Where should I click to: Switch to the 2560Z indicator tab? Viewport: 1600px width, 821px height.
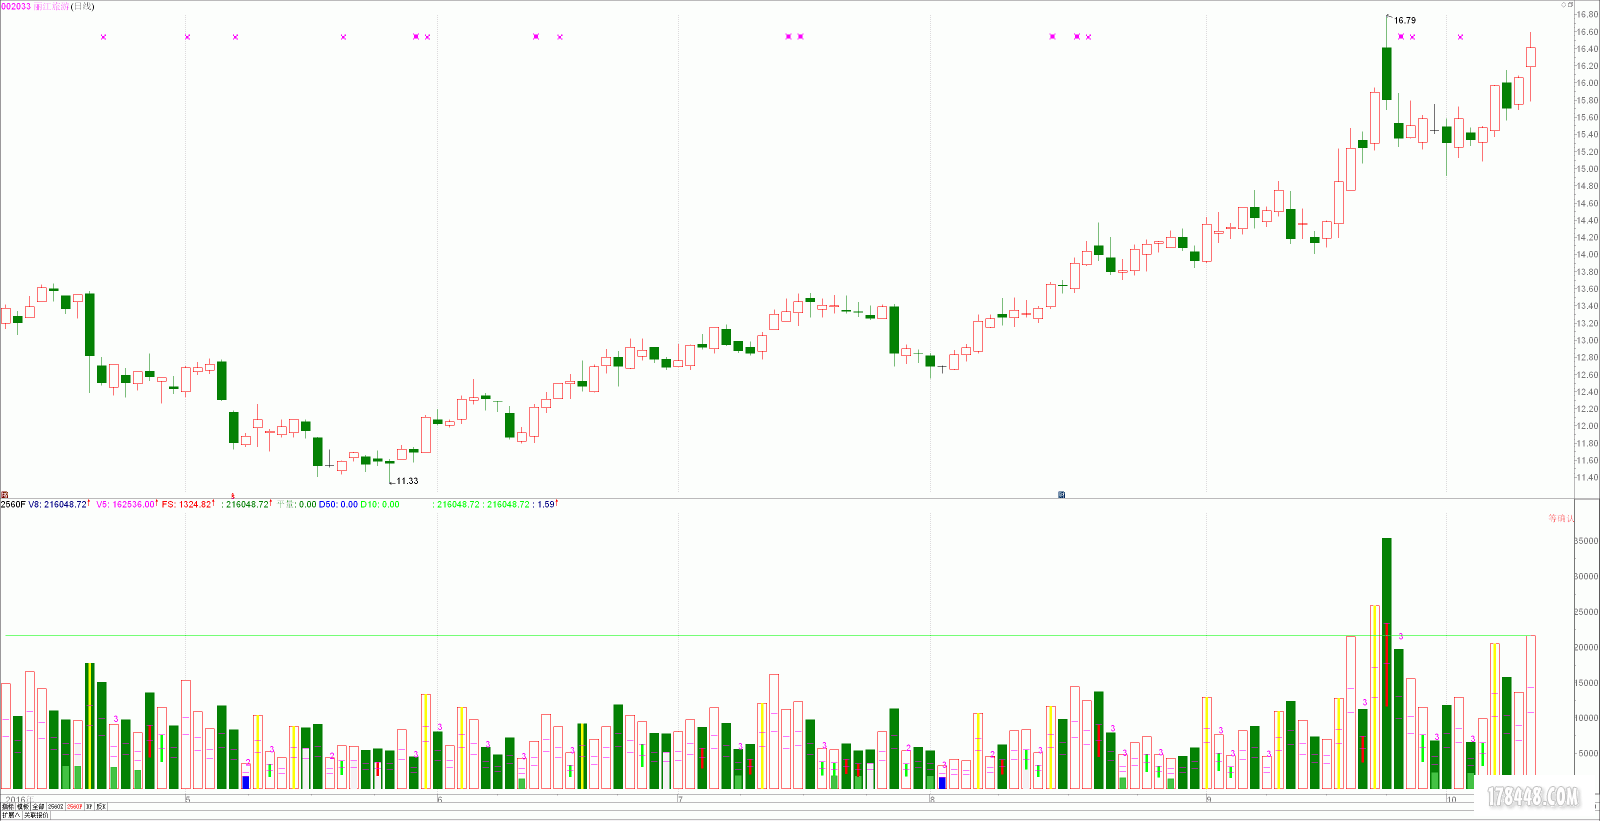pyautogui.click(x=56, y=806)
